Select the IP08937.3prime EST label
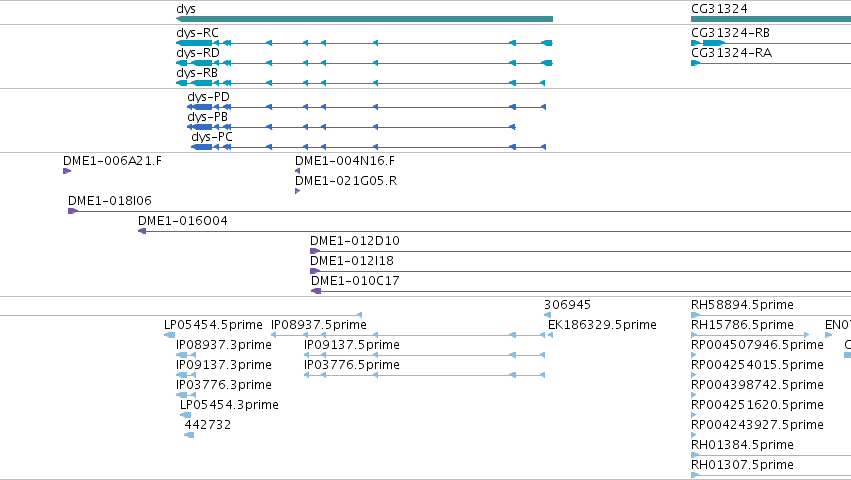 point(224,345)
